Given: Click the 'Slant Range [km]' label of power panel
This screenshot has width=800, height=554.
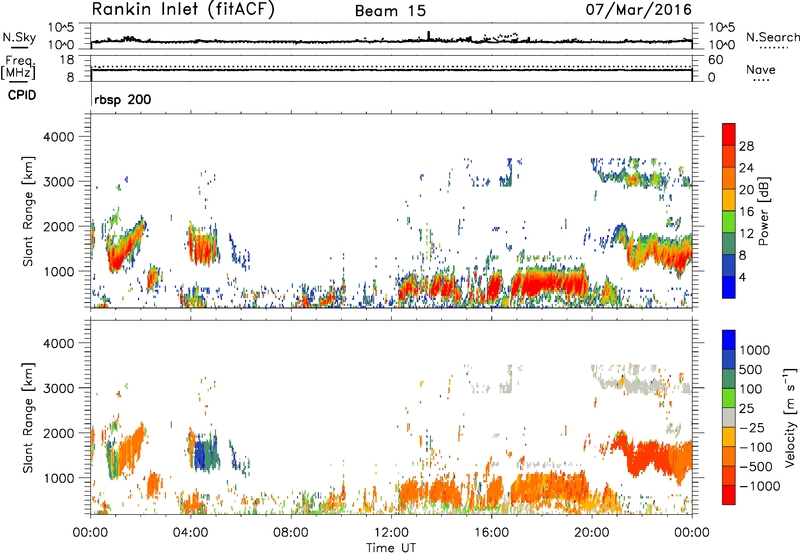Looking at the screenshot, I should (28, 211).
